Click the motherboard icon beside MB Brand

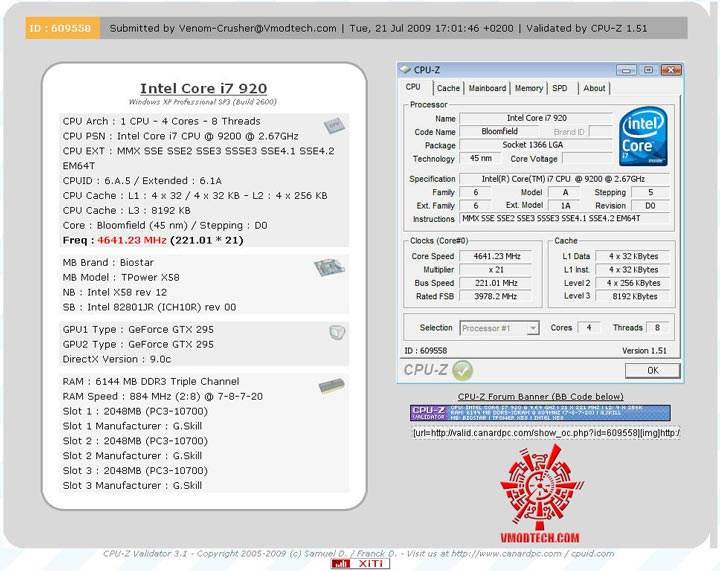[x=329, y=267]
